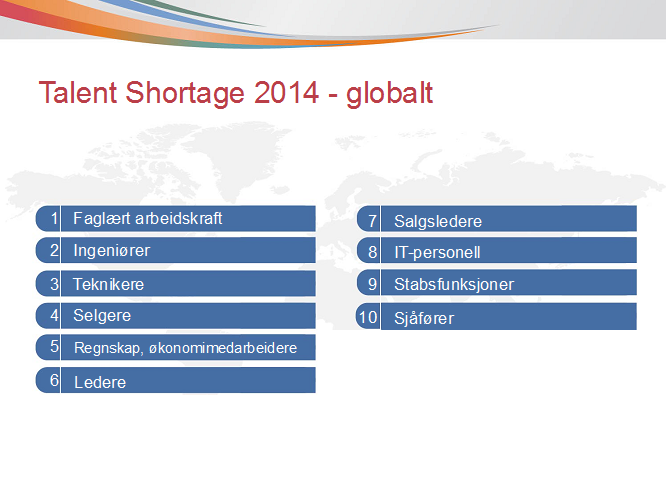Click the number 9 rank badge
Image resolution: width=666 pixels, height=500 pixels.
368,282
